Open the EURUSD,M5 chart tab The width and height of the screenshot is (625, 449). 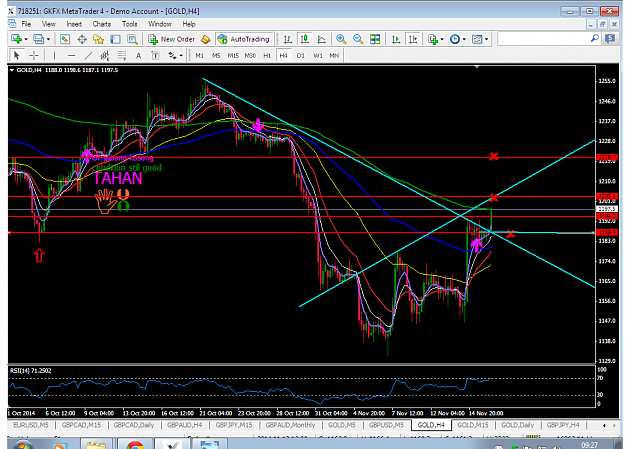pos(31,425)
